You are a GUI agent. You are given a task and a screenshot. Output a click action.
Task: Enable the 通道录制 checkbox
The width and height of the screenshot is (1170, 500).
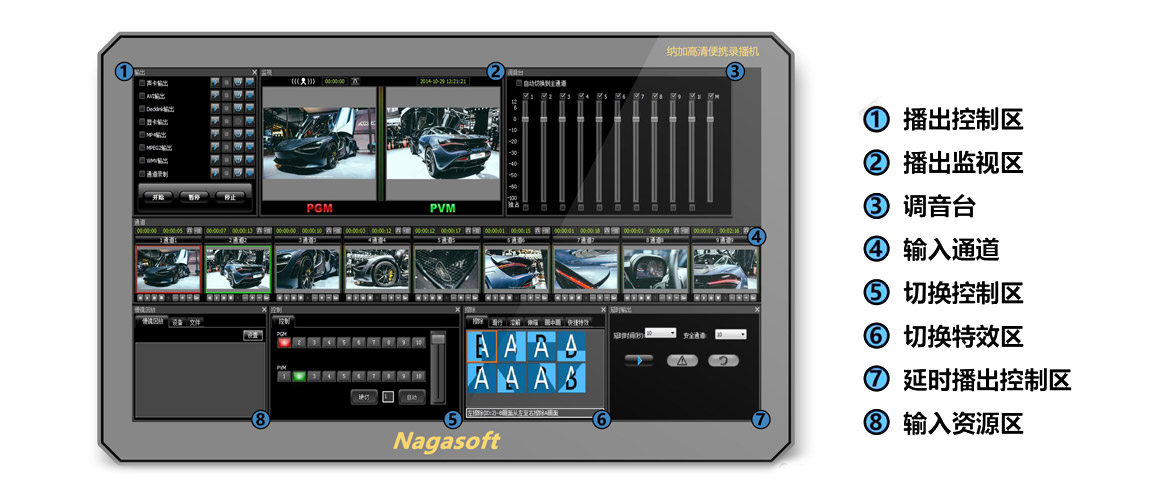pos(142,173)
